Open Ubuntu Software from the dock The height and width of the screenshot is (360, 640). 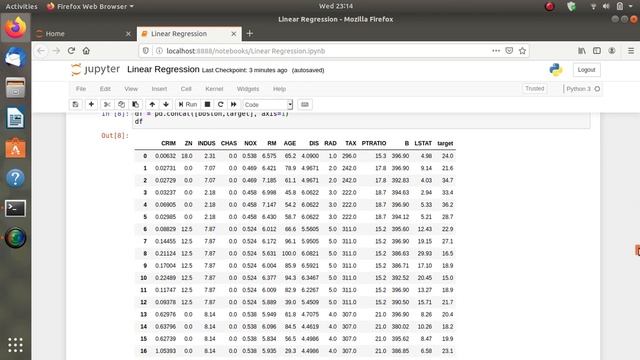click(x=15, y=148)
